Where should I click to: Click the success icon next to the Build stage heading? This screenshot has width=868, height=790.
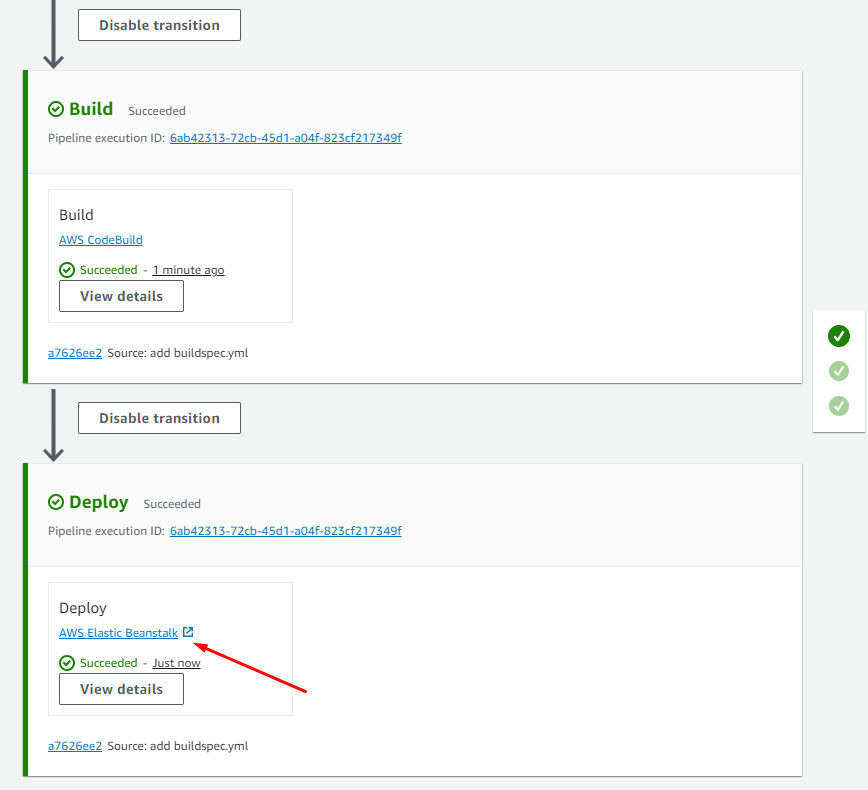[x=56, y=110]
